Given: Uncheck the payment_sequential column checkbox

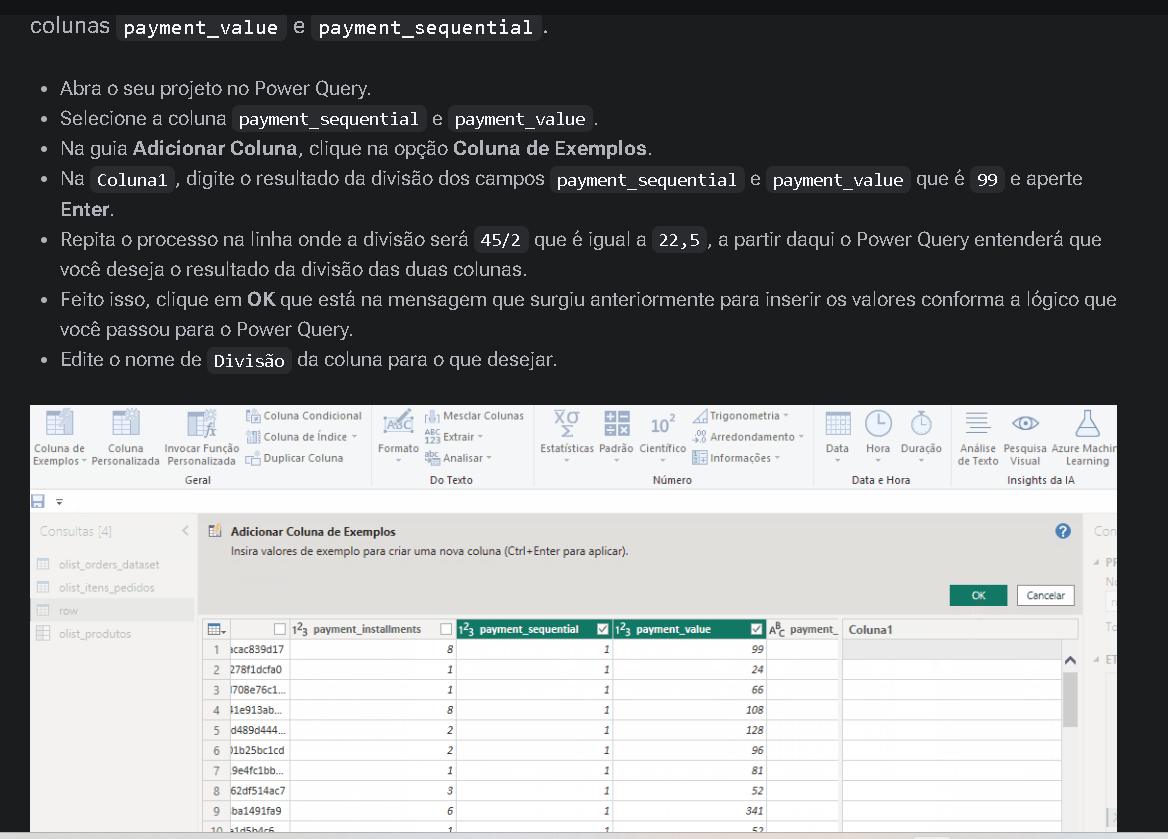Looking at the screenshot, I should tap(603, 630).
